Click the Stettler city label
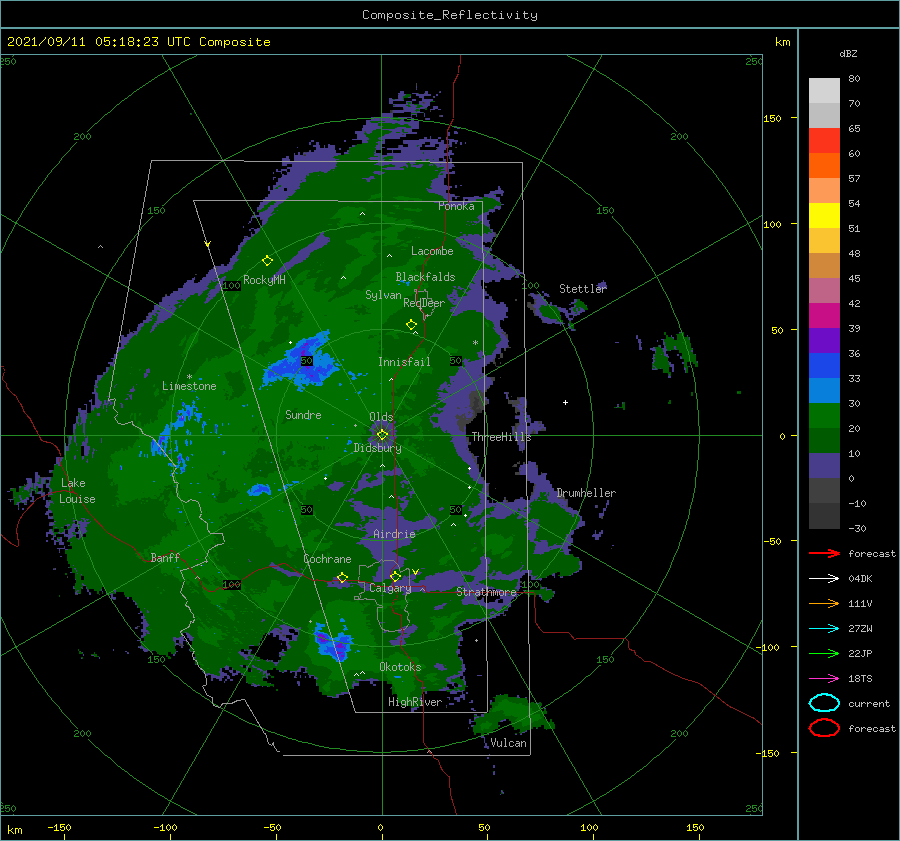This screenshot has width=900, height=841. tap(583, 289)
